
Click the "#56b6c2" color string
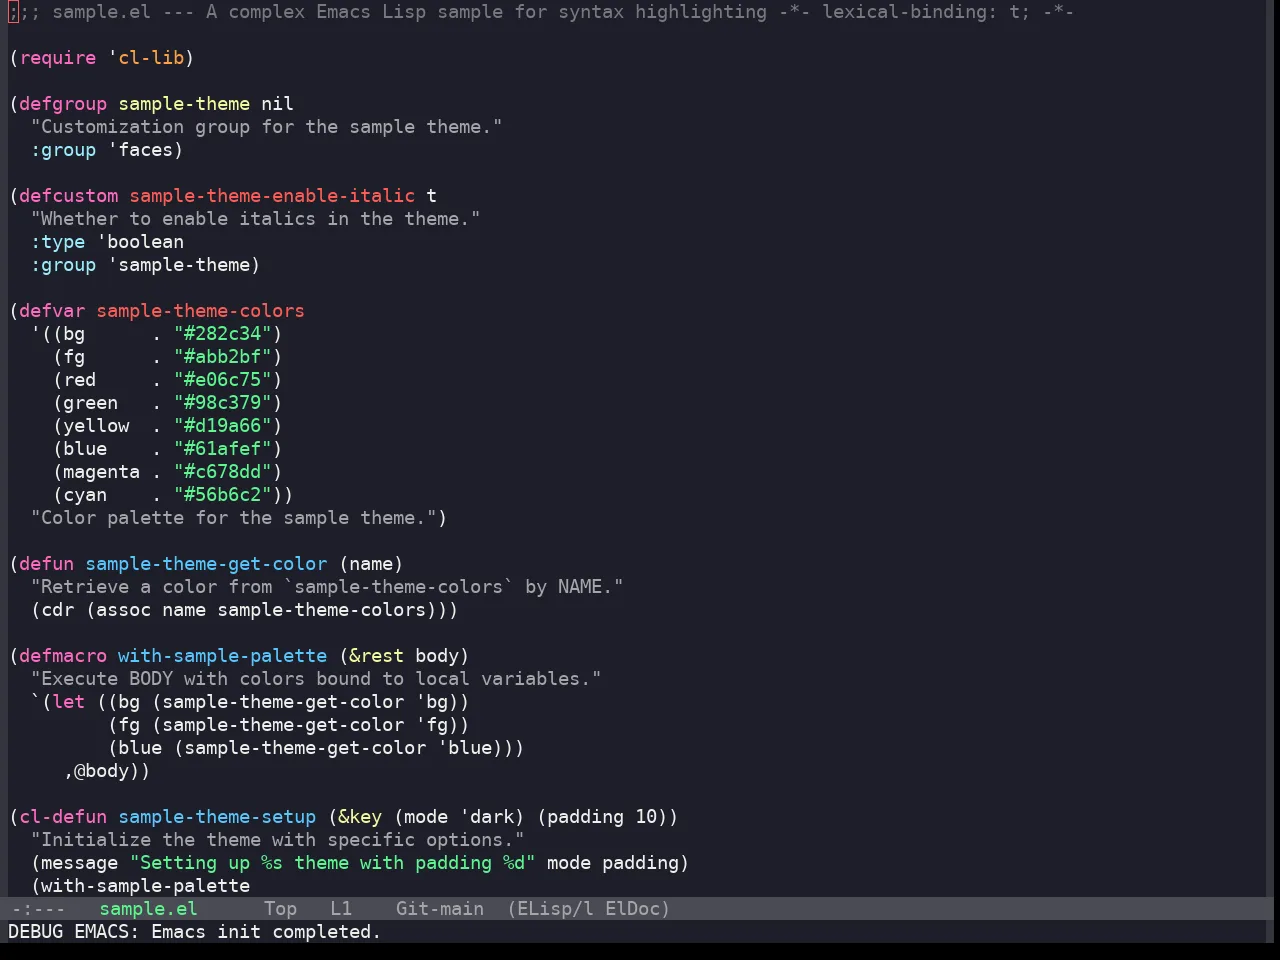click(222, 494)
